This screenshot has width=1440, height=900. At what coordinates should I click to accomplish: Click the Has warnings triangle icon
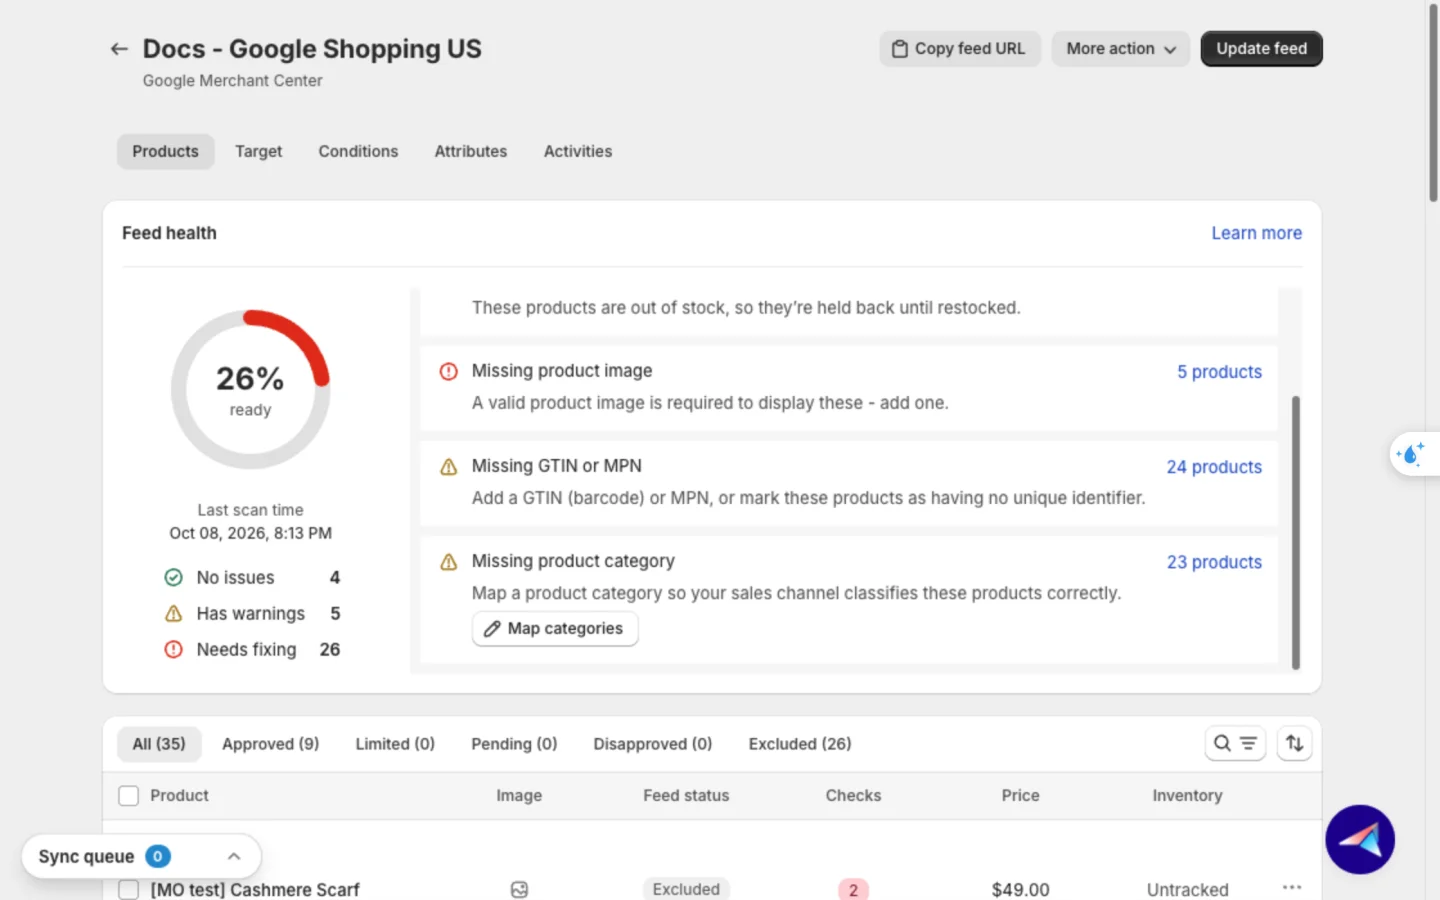pos(173,613)
